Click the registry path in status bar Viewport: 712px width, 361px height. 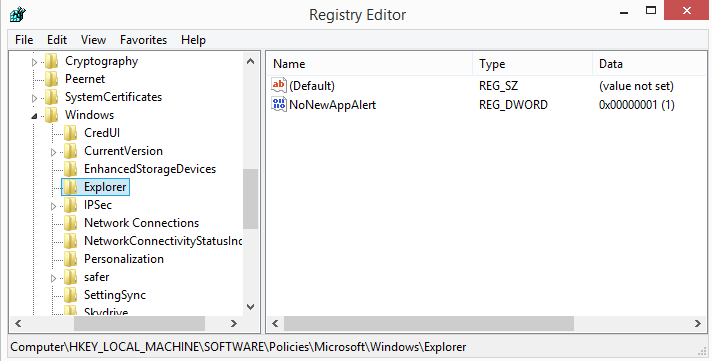coord(238,347)
